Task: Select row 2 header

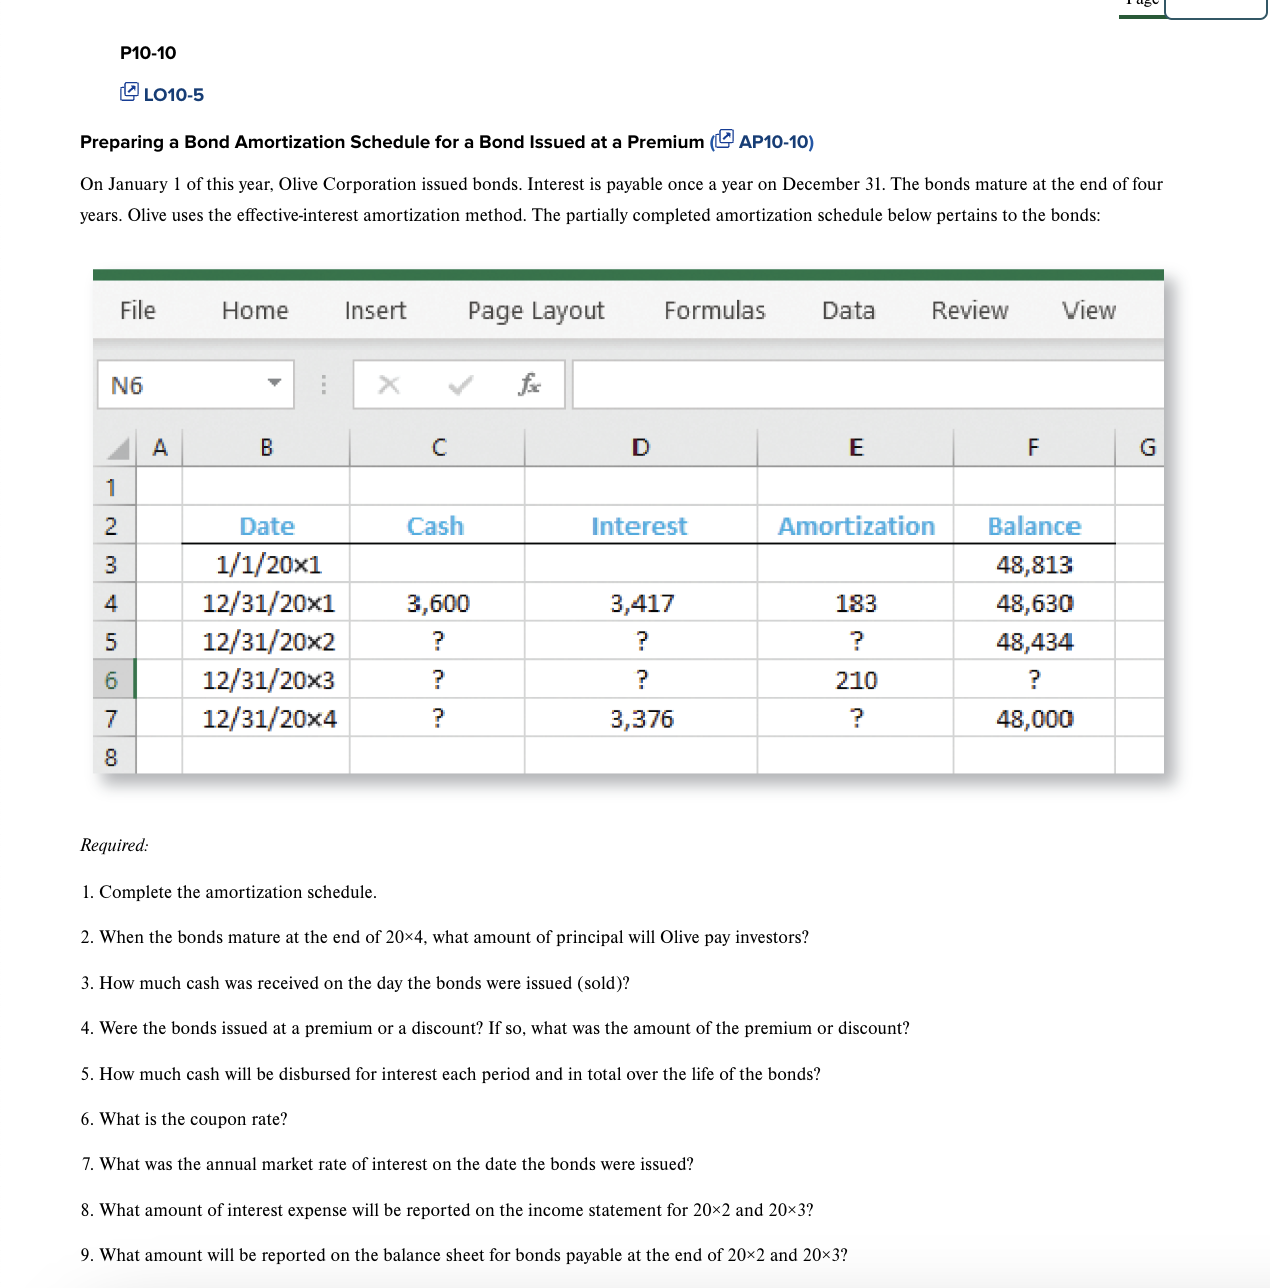Action: [x=114, y=526]
